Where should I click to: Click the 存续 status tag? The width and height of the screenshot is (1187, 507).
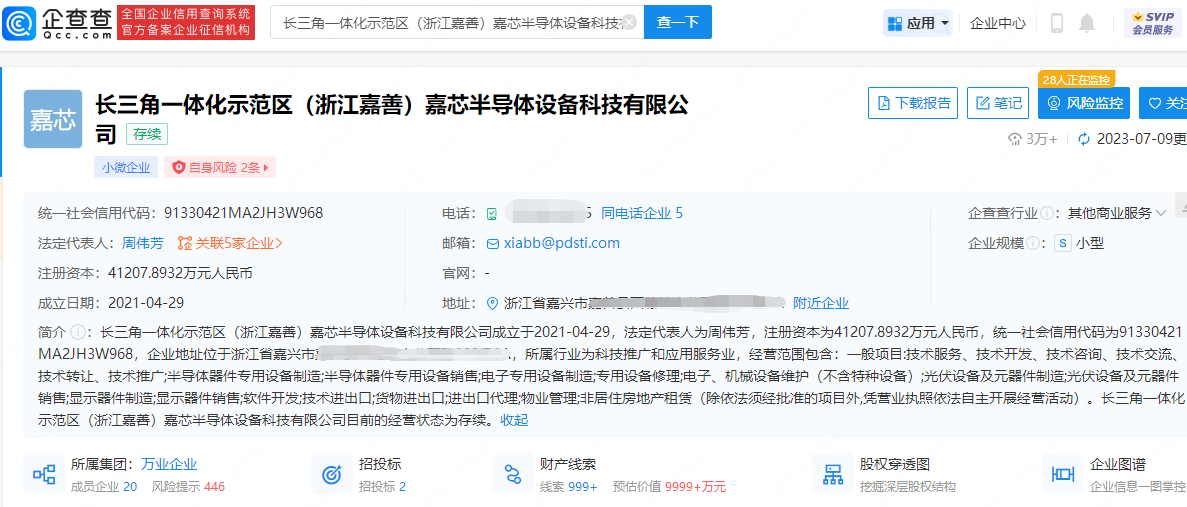[x=147, y=135]
